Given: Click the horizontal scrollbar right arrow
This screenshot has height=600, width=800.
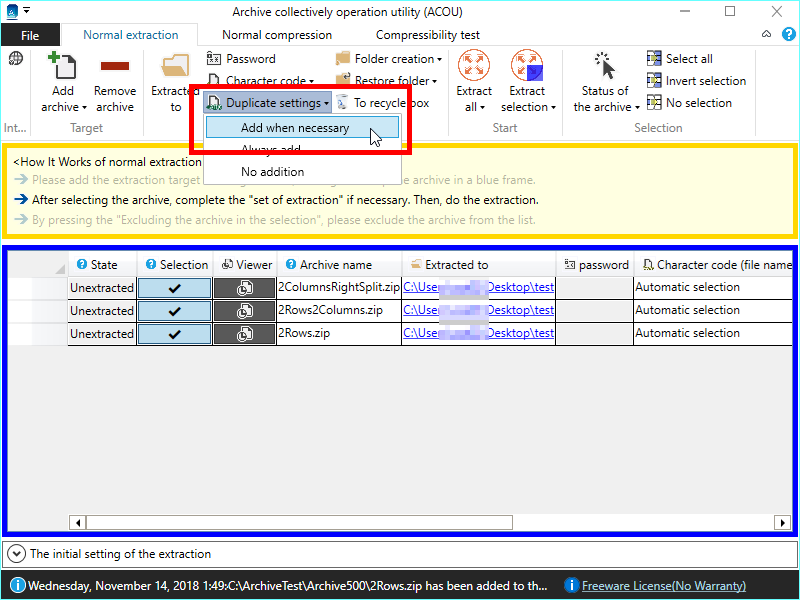Looking at the screenshot, I should pyautogui.click(x=782, y=522).
